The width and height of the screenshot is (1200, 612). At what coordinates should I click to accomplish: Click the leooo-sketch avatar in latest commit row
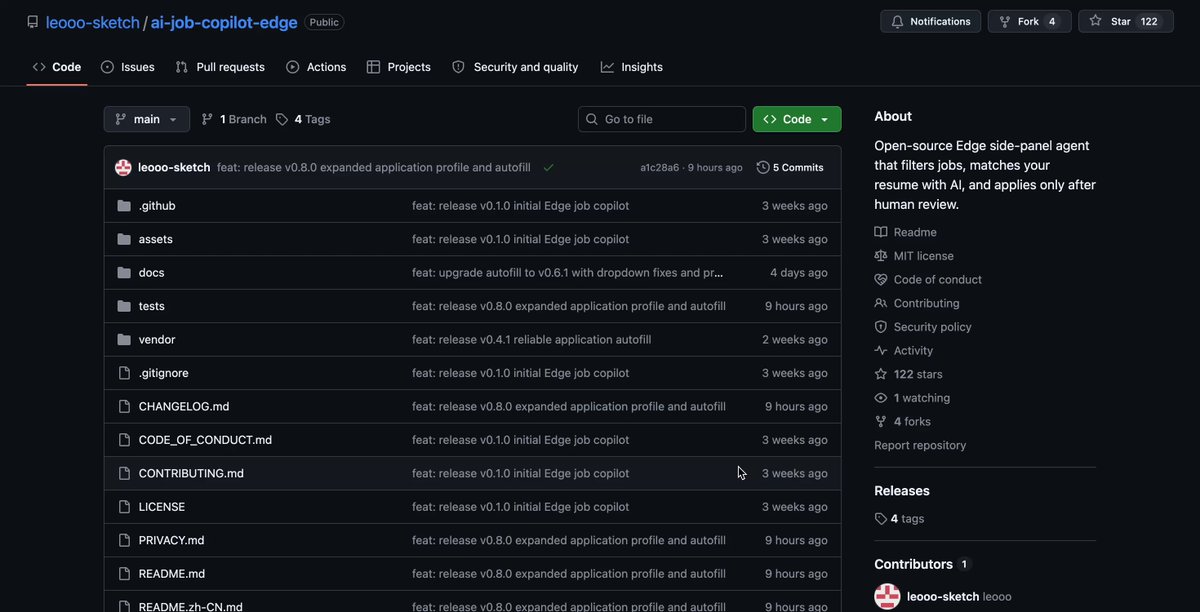click(x=123, y=167)
